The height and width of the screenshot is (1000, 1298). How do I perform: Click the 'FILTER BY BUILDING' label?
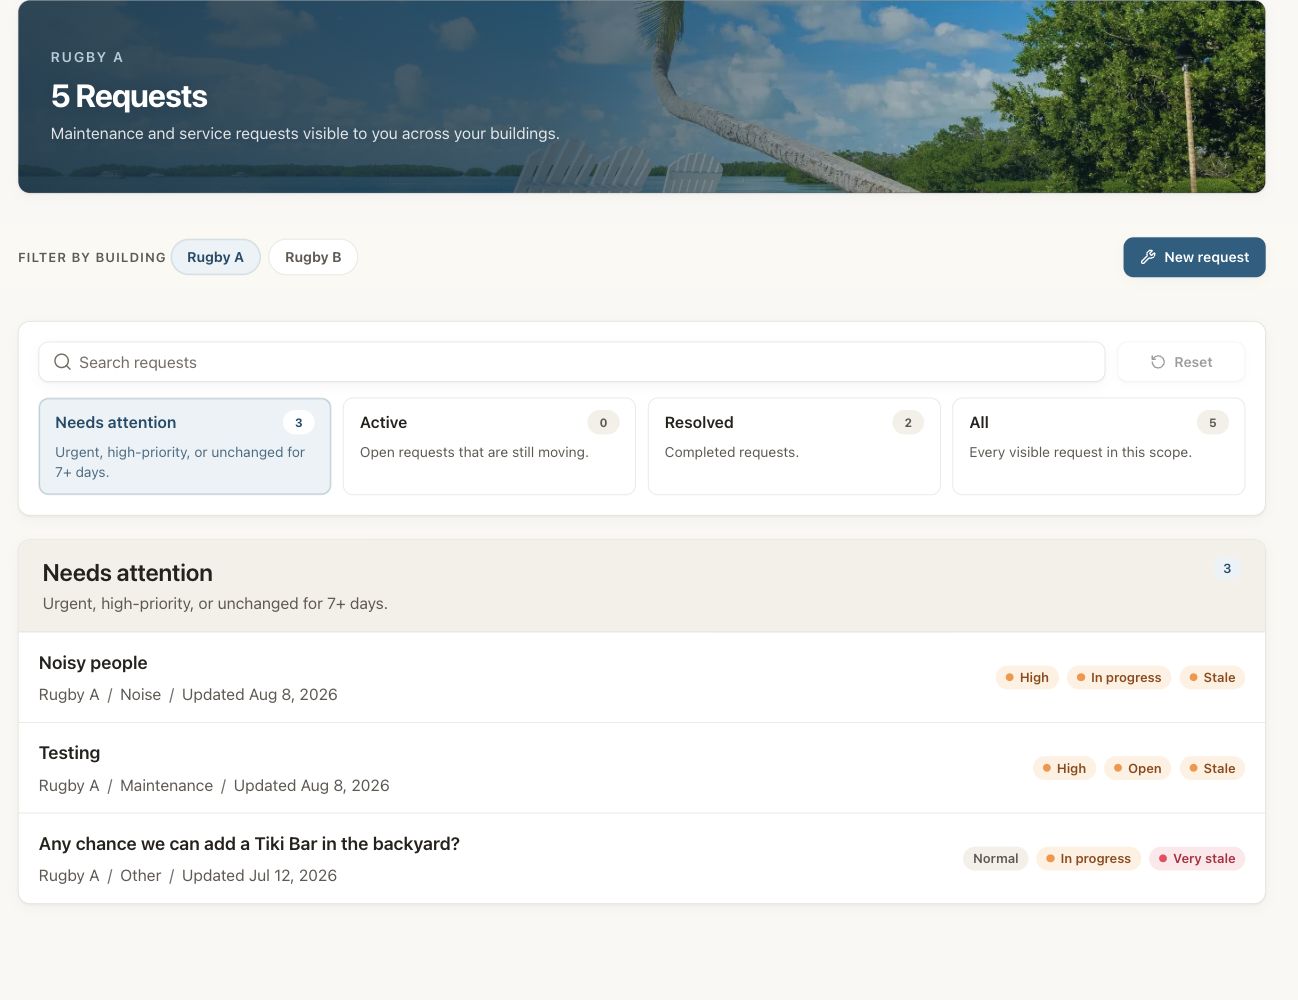[x=92, y=257]
